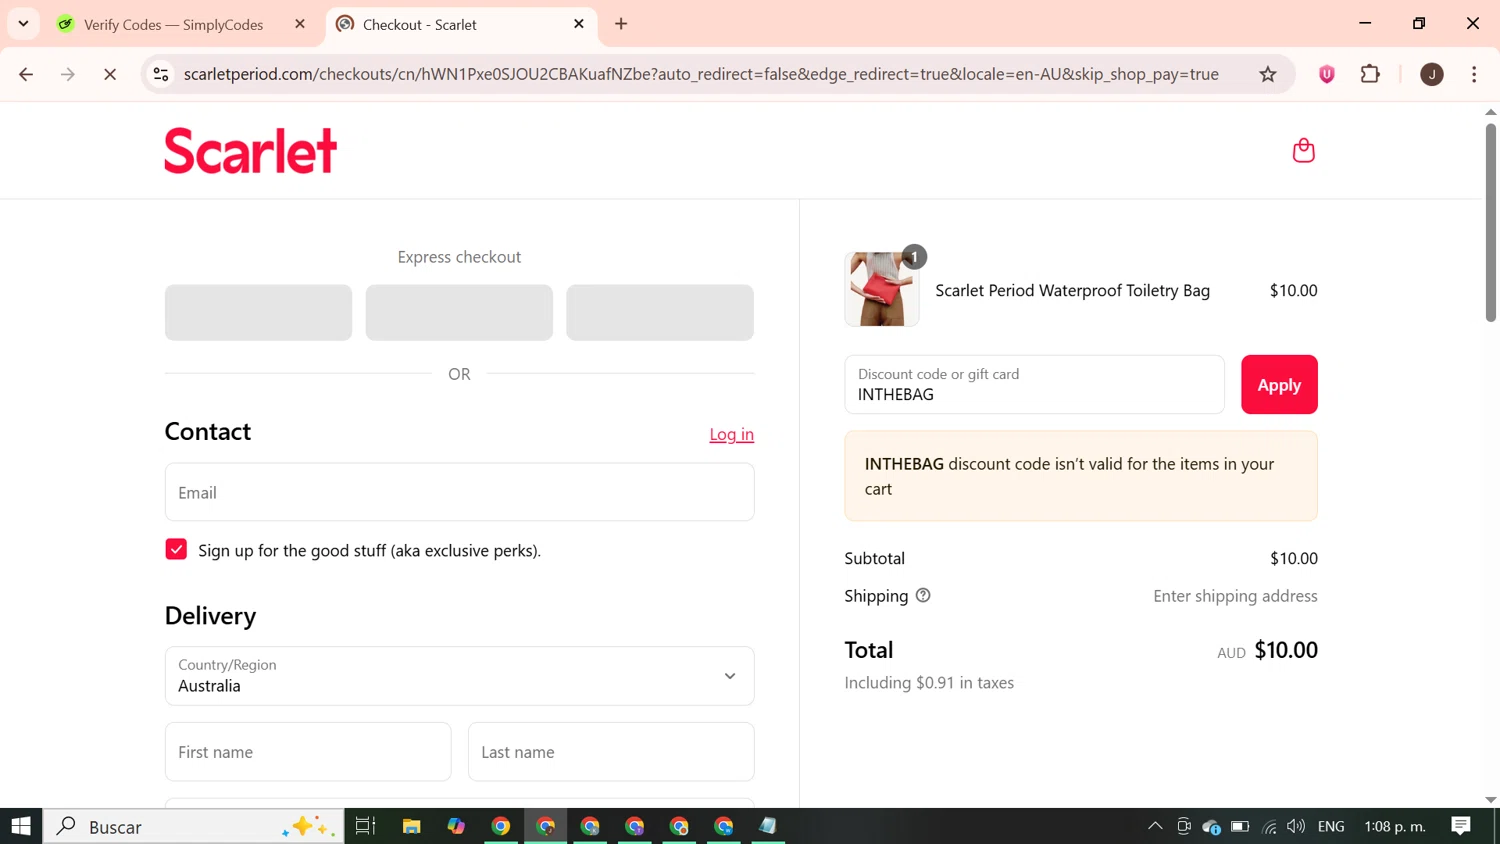The width and height of the screenshot is (1500, 844).
Task: Bookmark this page with the star icon
Action: (1268, 74)
